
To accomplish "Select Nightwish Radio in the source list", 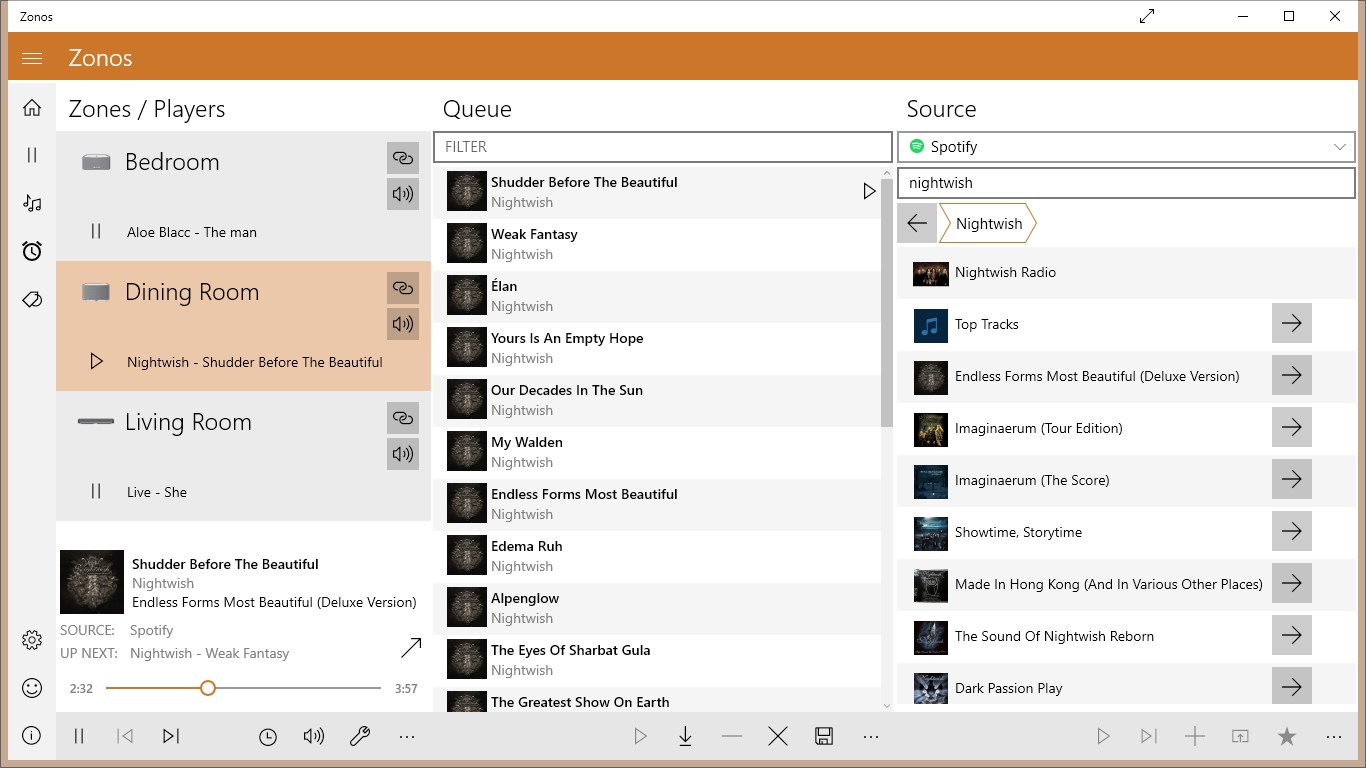I will pos(1126,272).
